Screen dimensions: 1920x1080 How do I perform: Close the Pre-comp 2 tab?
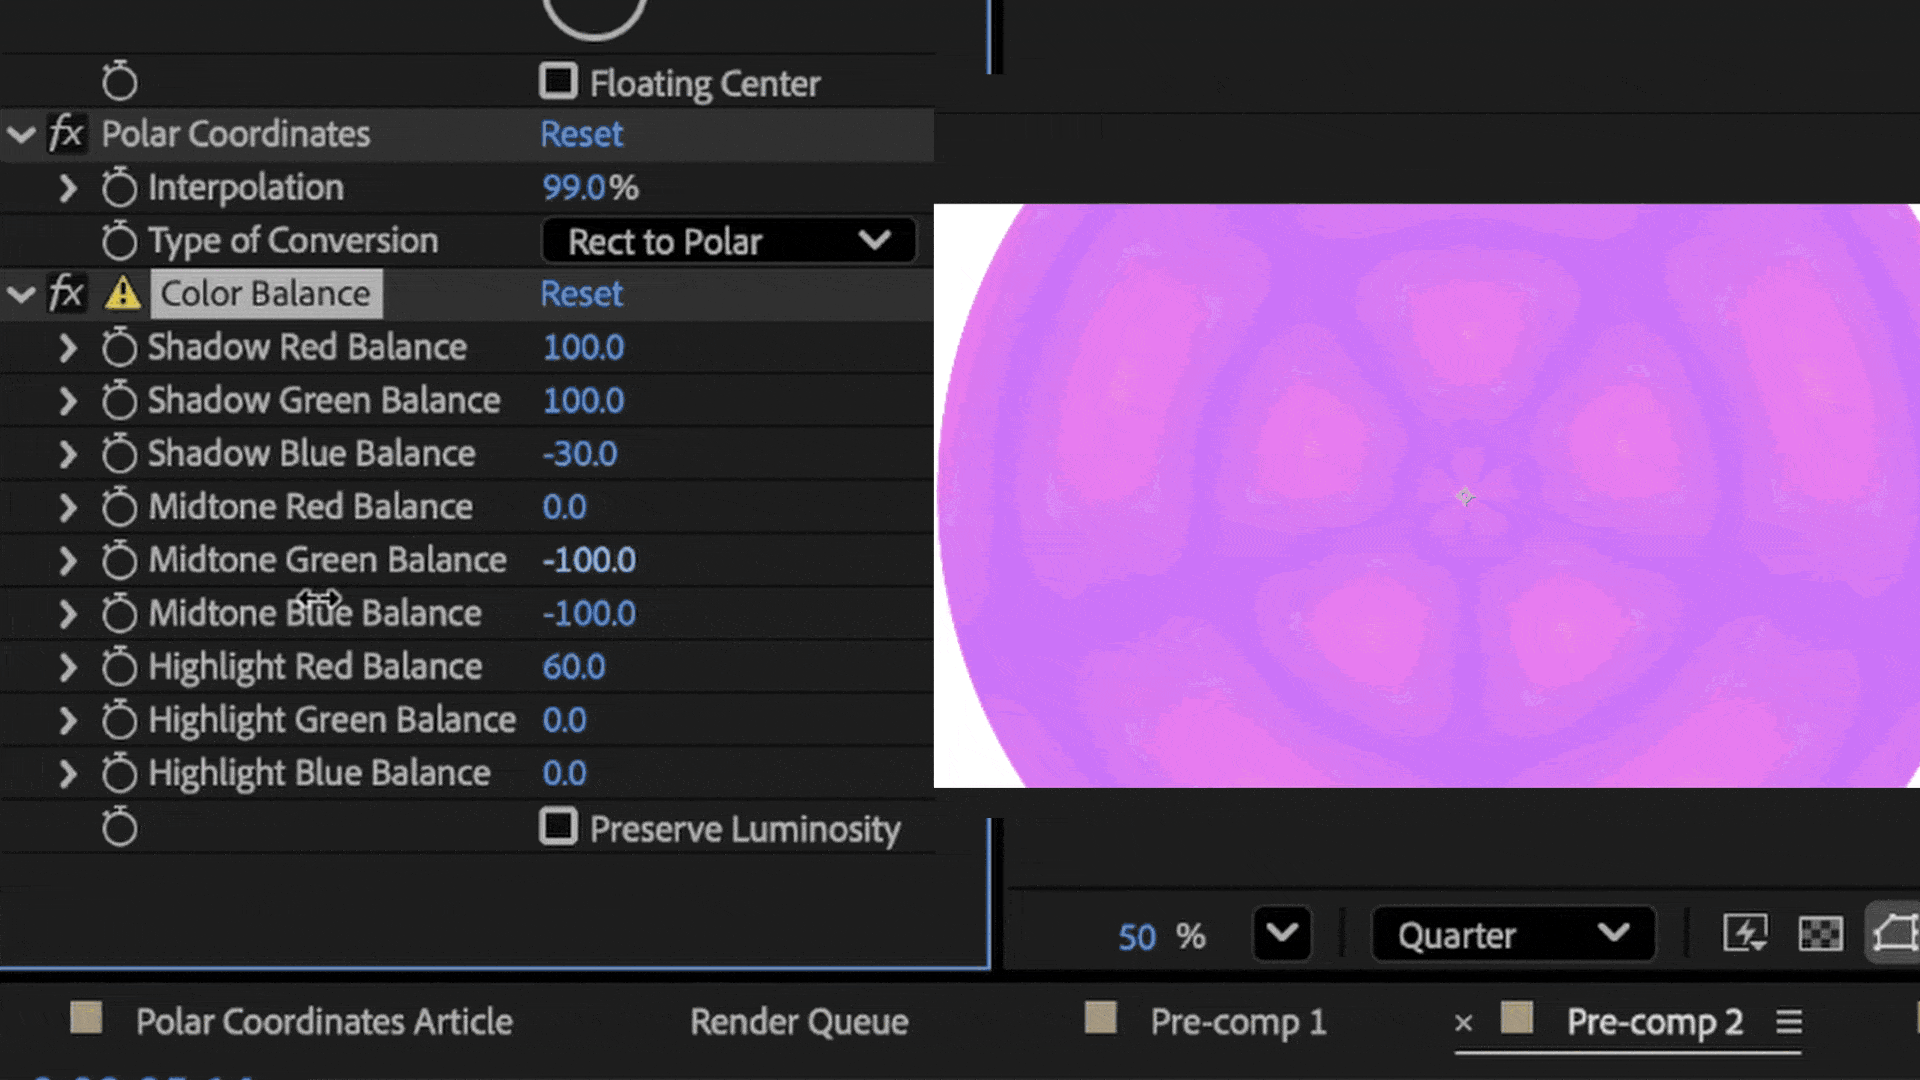[x=1463, y=1022]
